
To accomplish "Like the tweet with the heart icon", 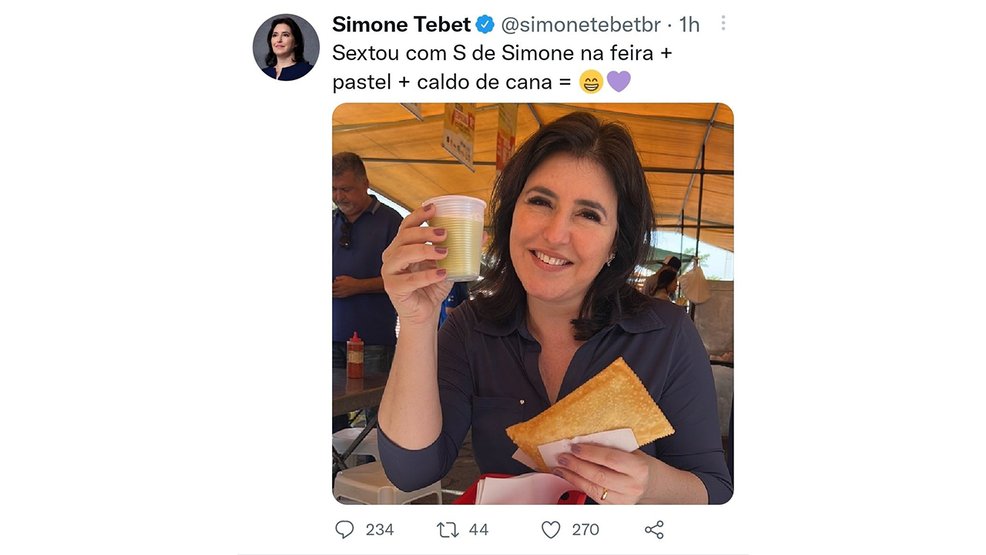I will (x=551, y=530).
